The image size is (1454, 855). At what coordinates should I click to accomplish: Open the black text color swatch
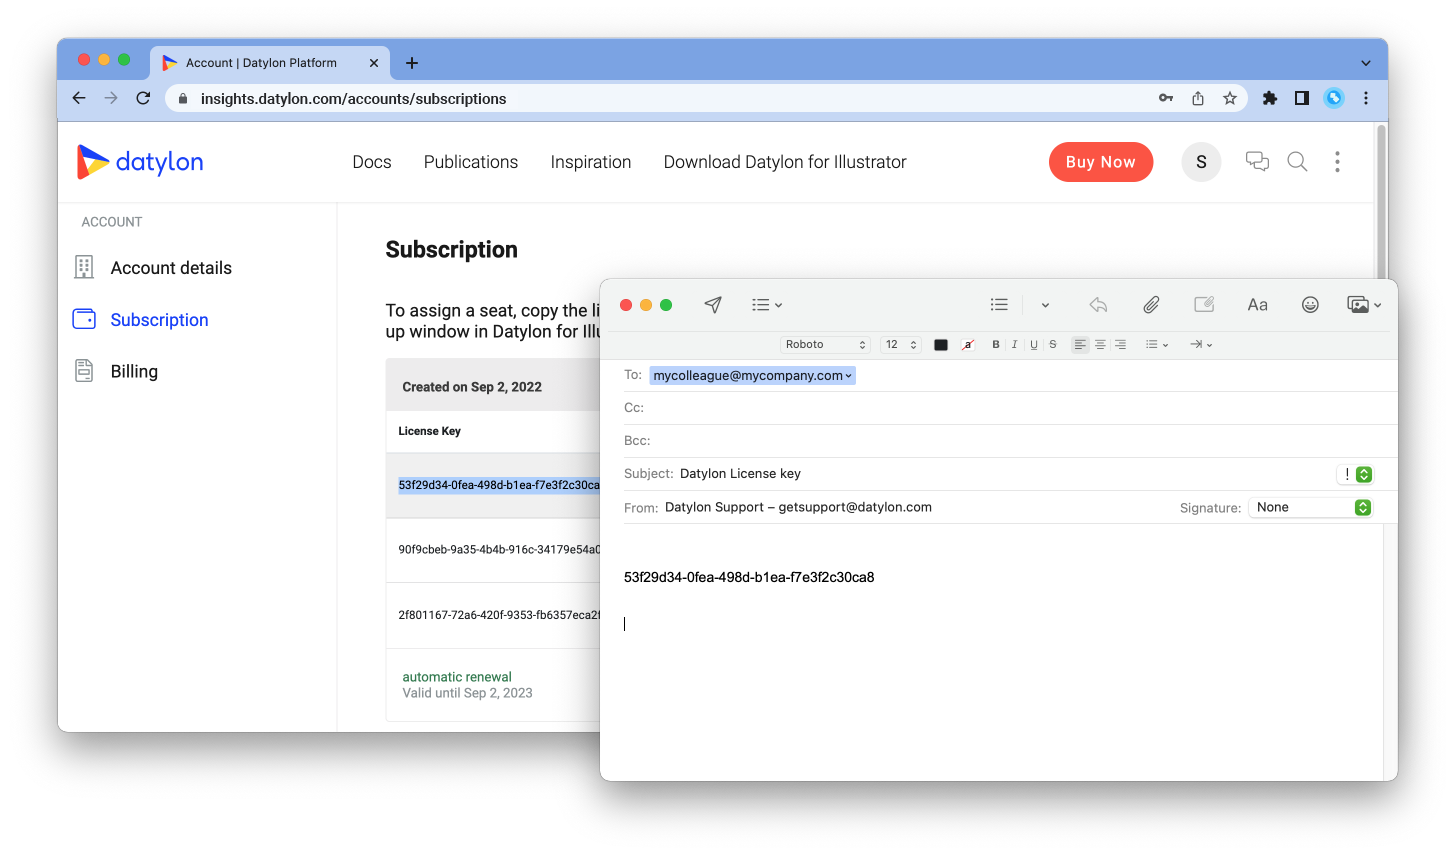pyautogui.click(x=941, y=345)
